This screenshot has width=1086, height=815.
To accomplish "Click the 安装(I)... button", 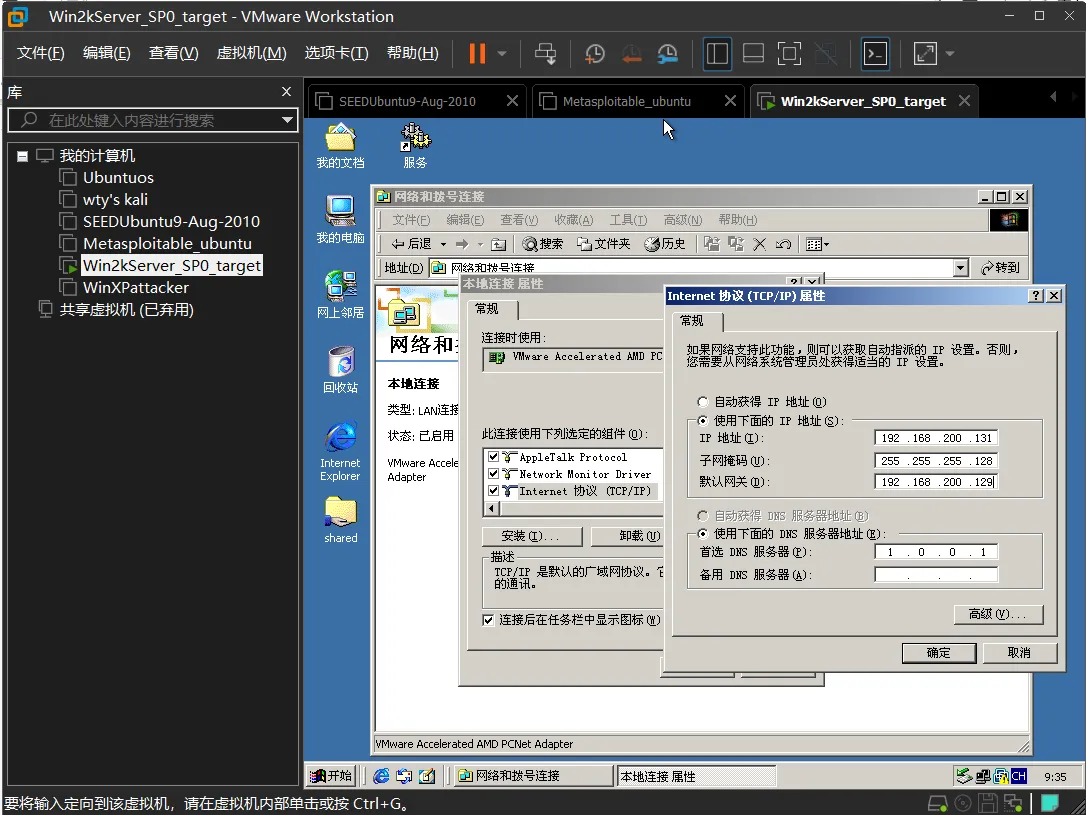I will (x=531, y=536).
